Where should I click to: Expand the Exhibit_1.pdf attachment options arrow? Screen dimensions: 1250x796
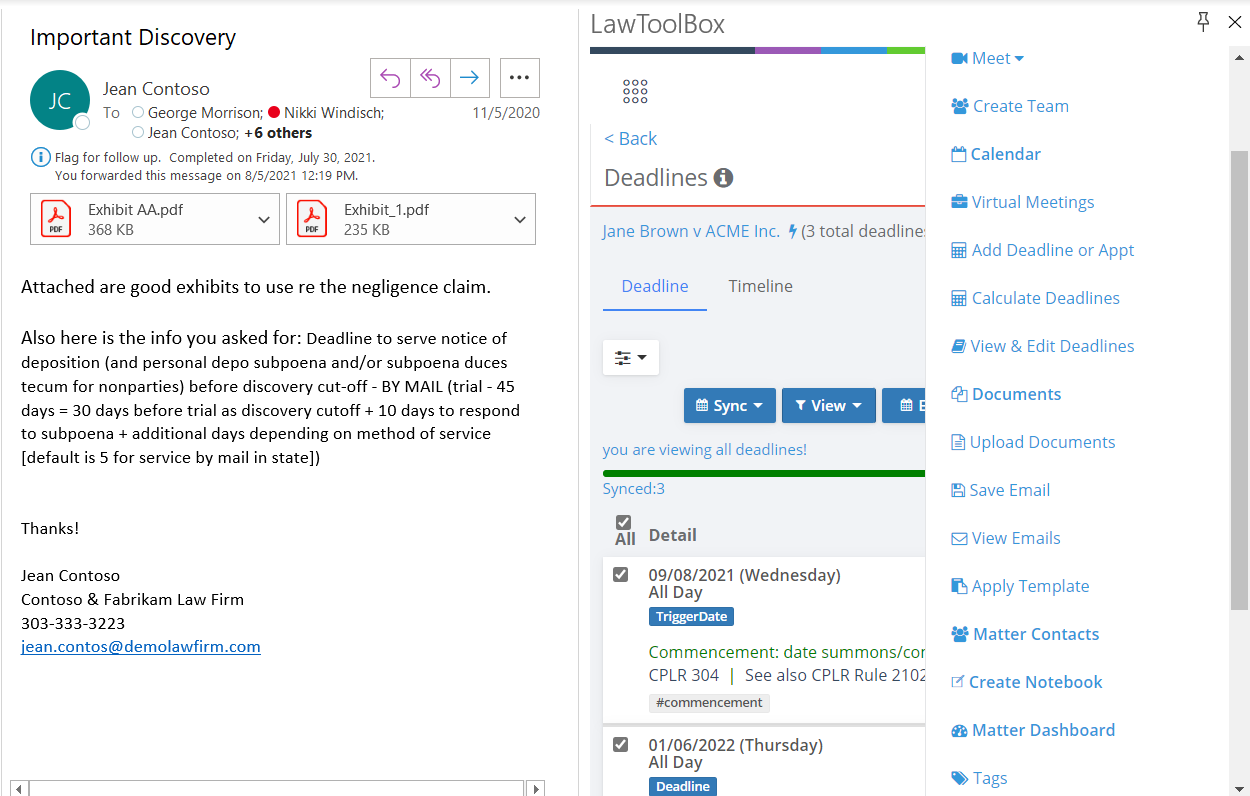click(x=520, y=219)
